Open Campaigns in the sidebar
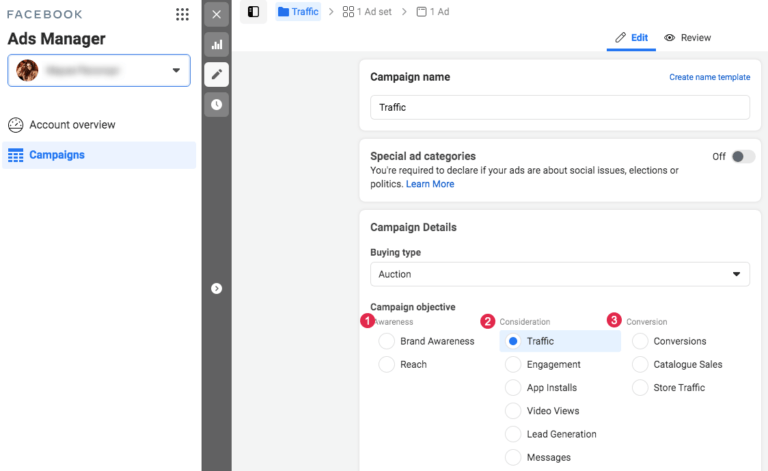Image resolution: width=768 pixels, height=471 pixels. 99,155
